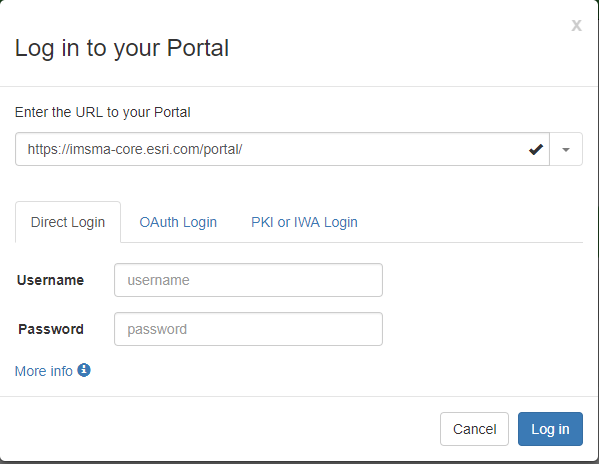
Task: Click the https://imsma-core.esri.com/portal/ URL text
Action: (x=135, y=149)
